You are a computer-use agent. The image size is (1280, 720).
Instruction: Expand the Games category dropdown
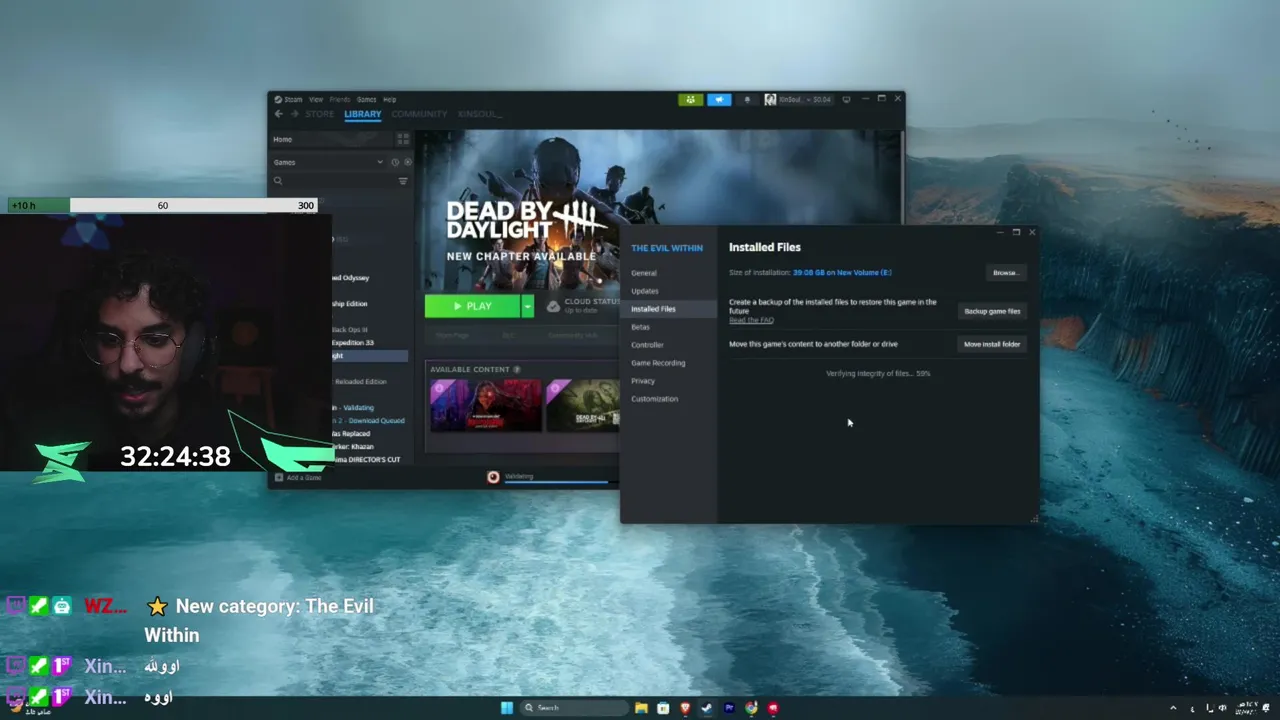[380, 162]
